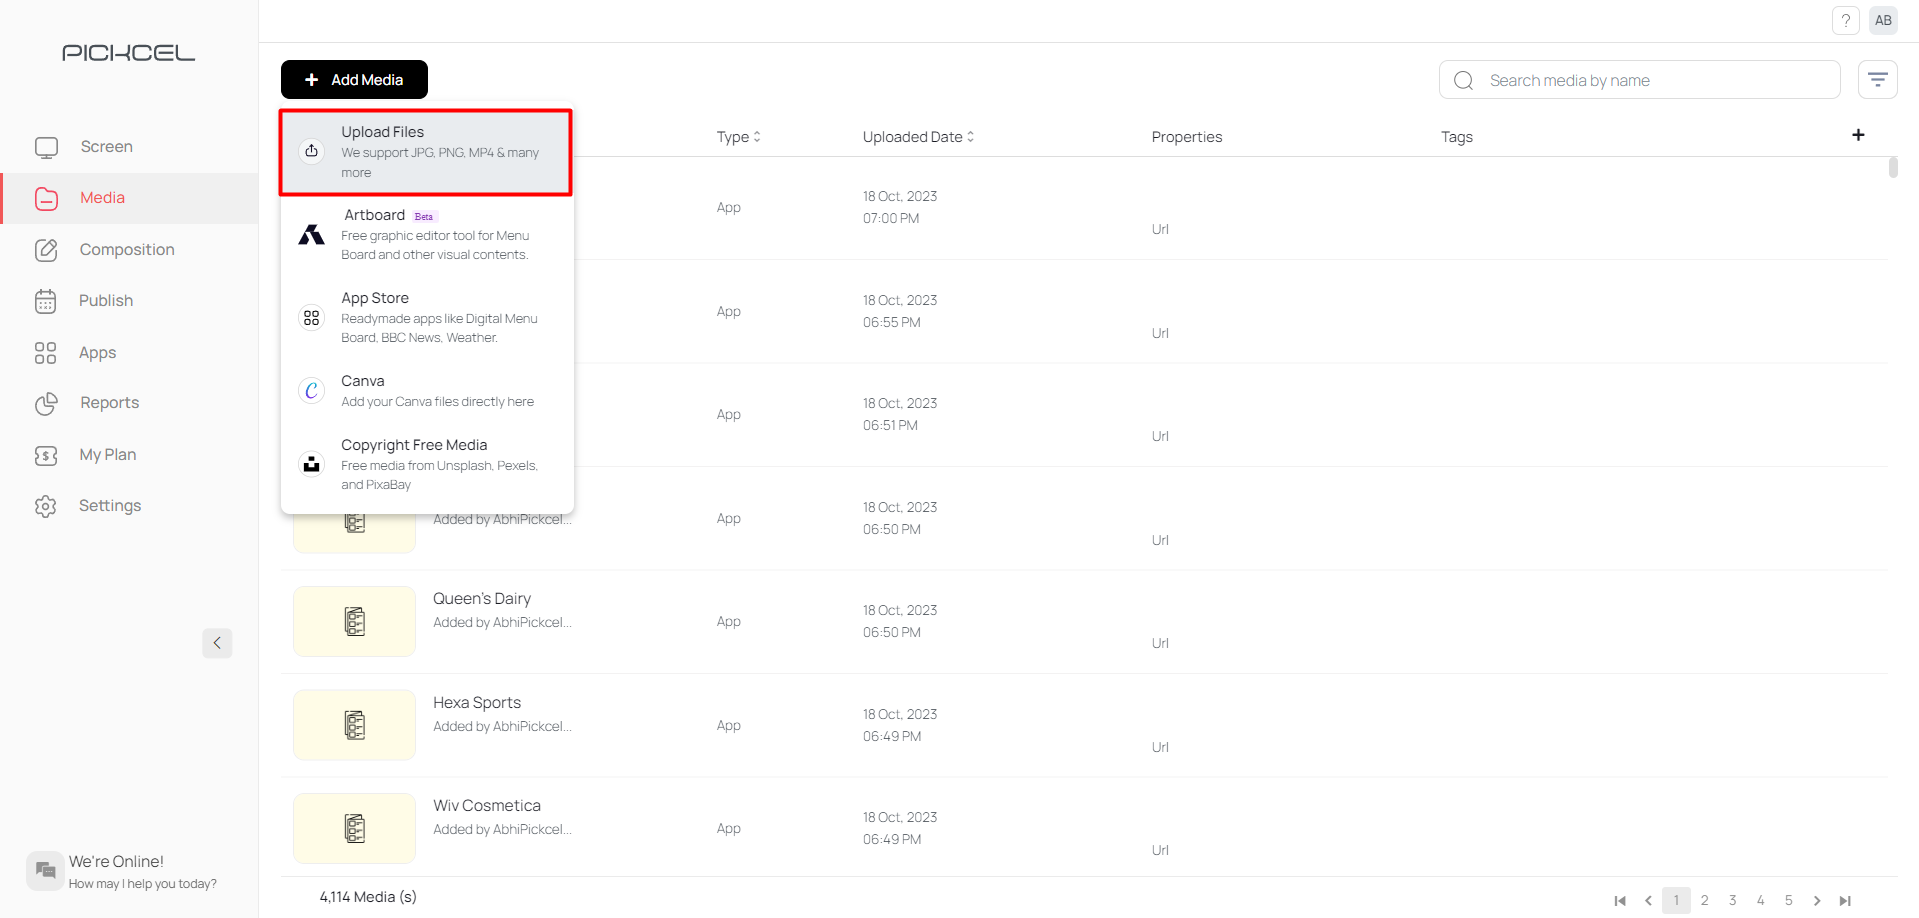The width and height of the screenshot is (1919, 918).
Task: Click the Pickcel logo
Action: click(x=129, y=53)
